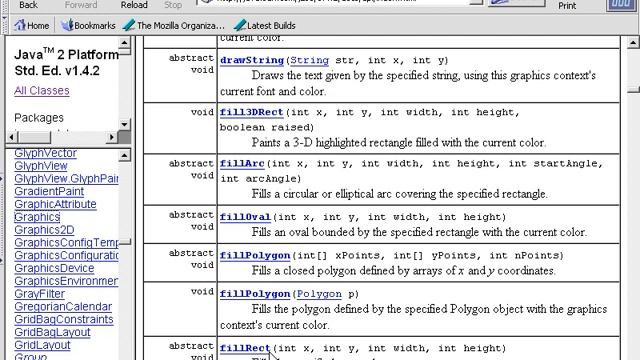Click packages frame scroll right arrow
This screenshot has width=640, height=360.
111,137
